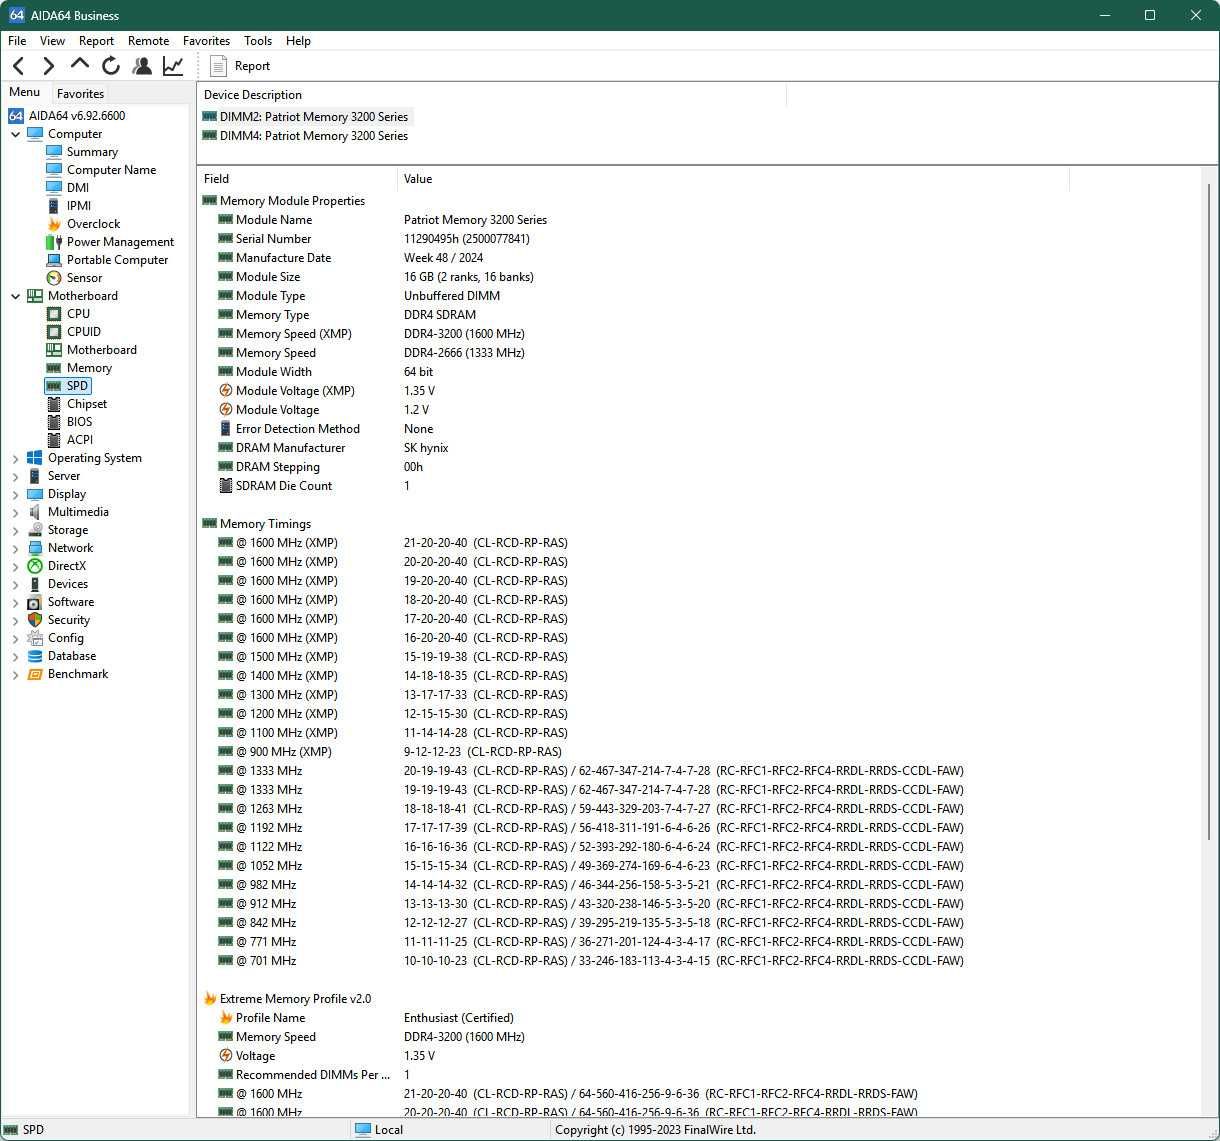Open the Portable Computer tree item
Image resolution: width=1220 pixels, height=1141 pixels.
(117, 260)
